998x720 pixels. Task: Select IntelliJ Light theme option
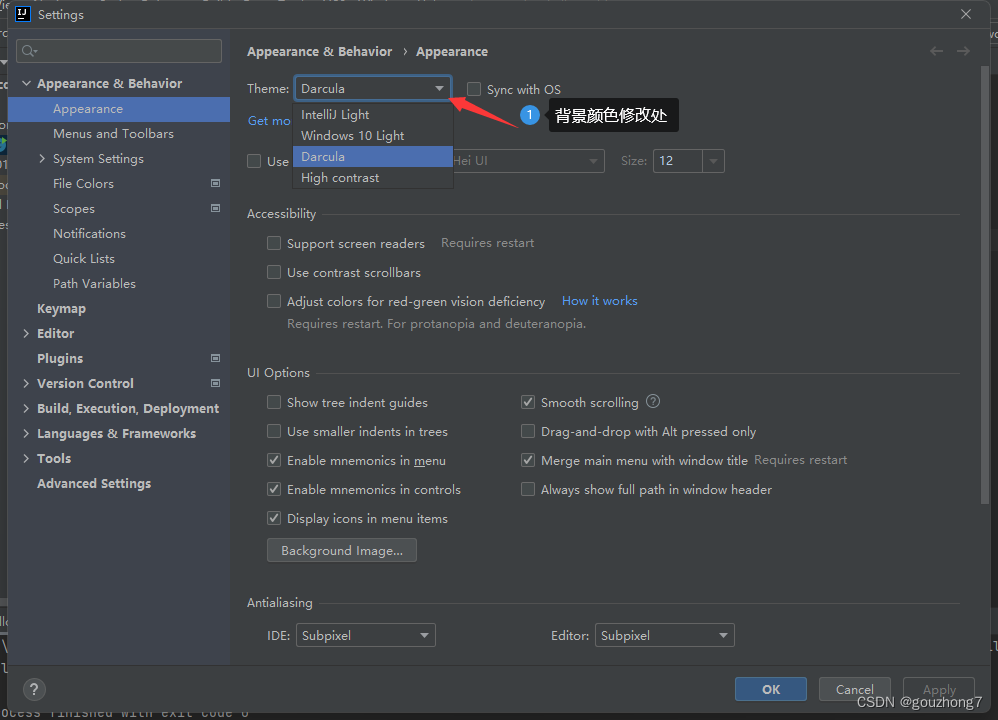pos(373,115)
